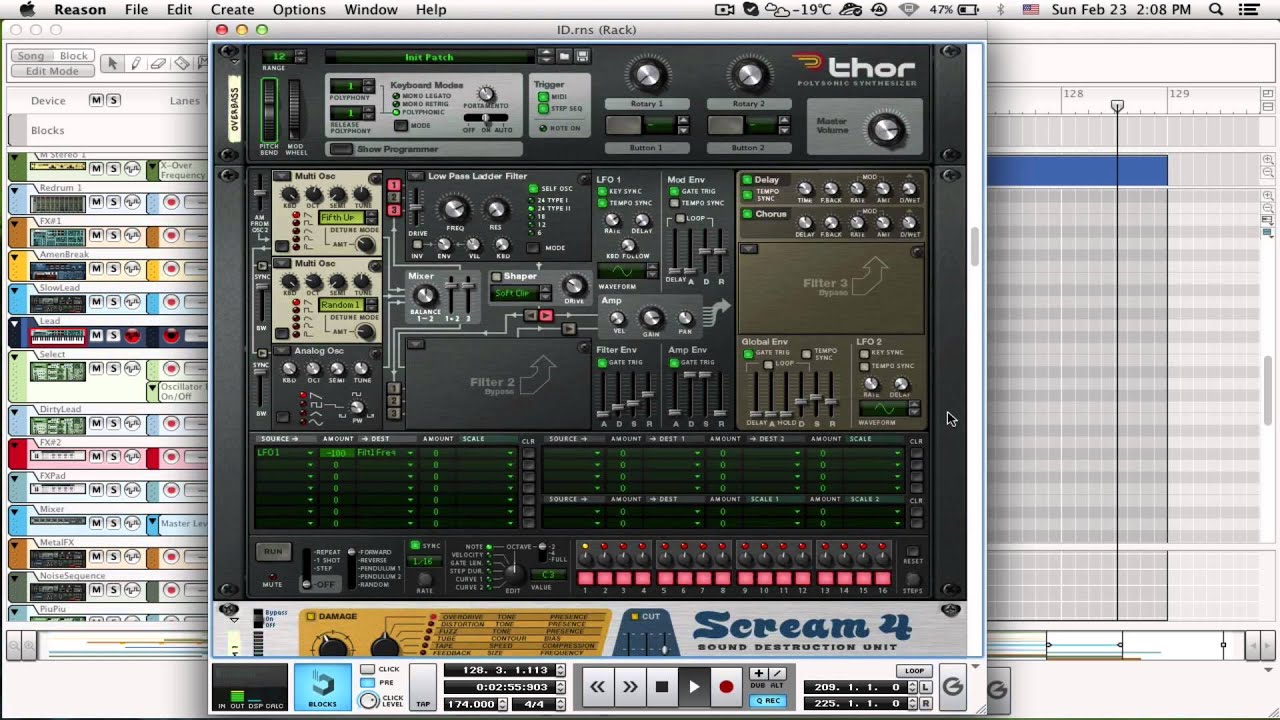The height and width of the screenshot is (720, 1280).
Task: Click the save patch floppy disk icon
Action: [x=582, y=57]
